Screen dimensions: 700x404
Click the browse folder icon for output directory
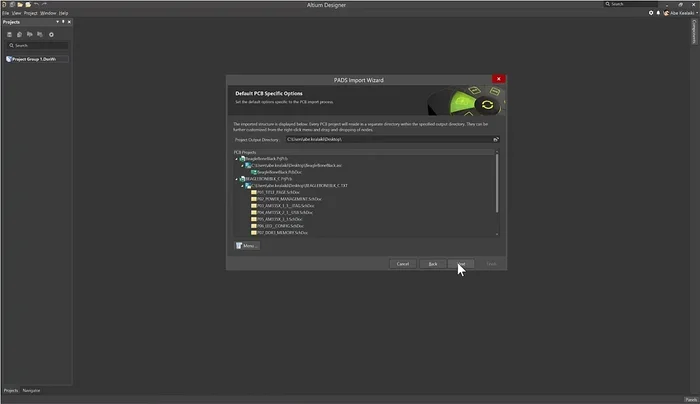click(495, 139)
